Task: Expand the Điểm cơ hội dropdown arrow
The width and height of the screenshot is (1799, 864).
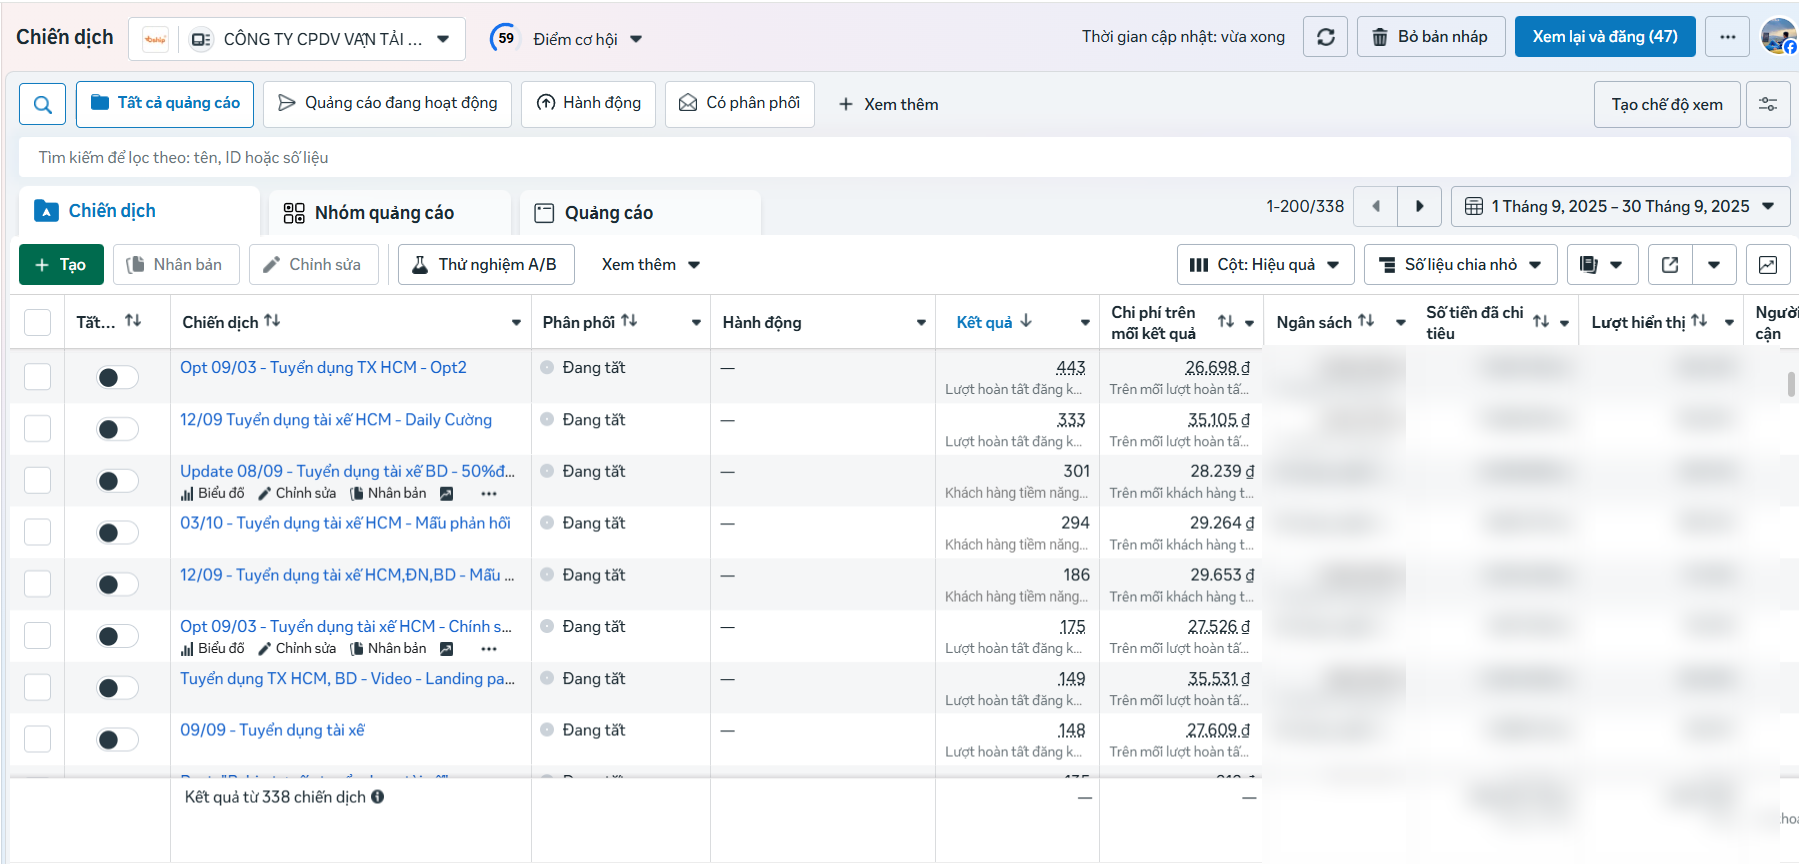Action: (636, 40)
